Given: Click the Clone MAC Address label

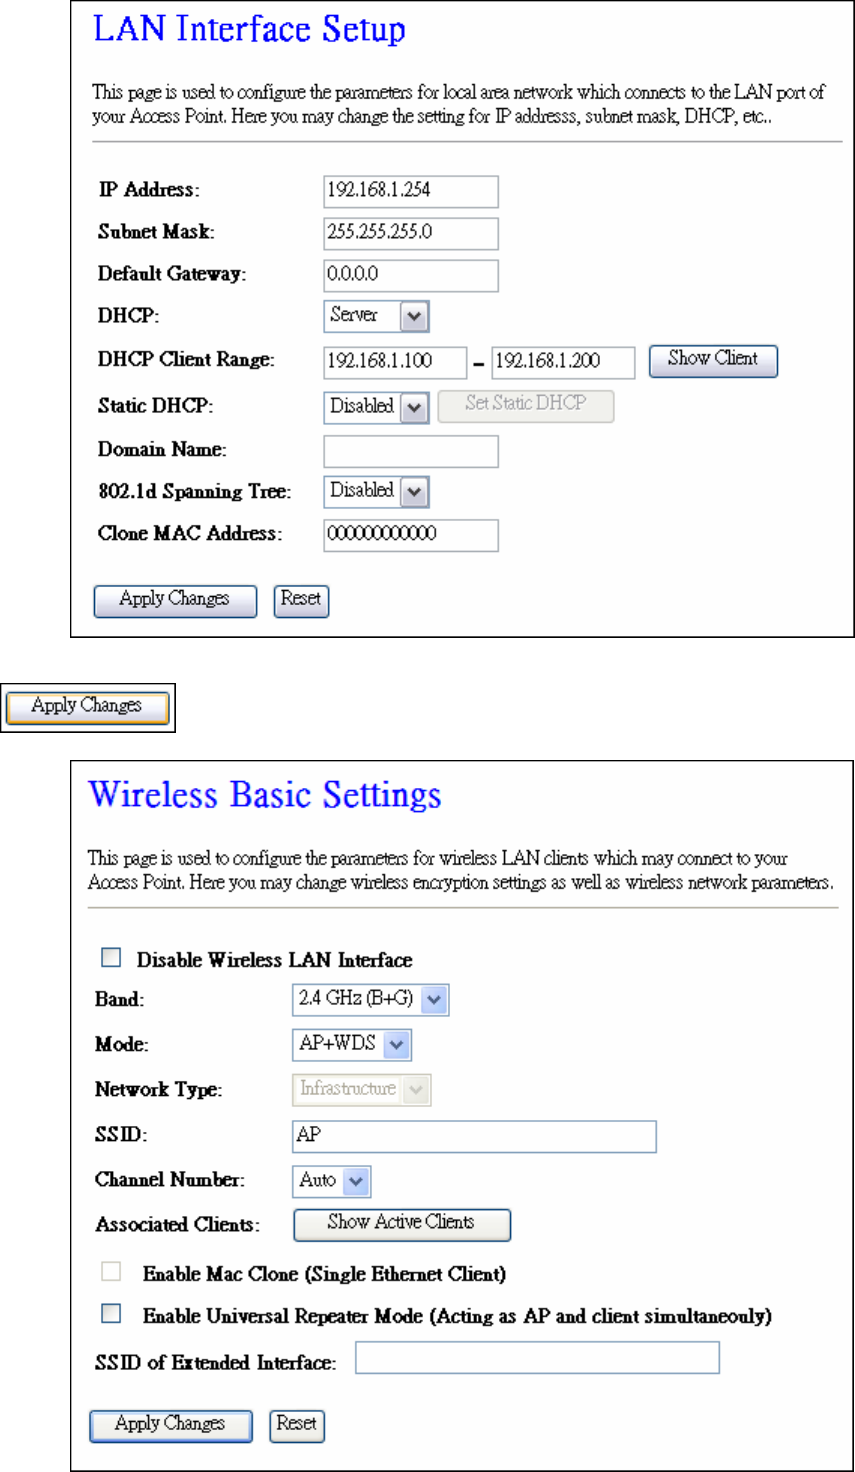Looking at the screenshot, I should (x=190, y=533).
